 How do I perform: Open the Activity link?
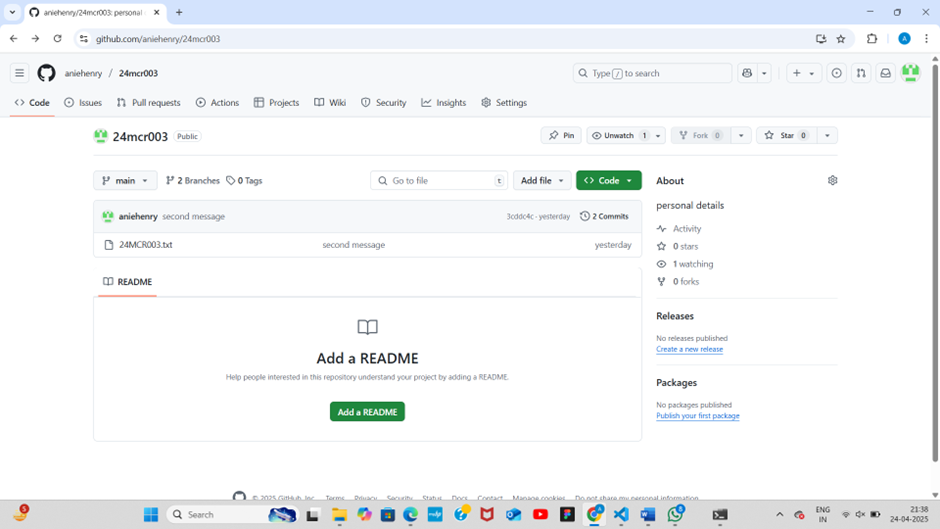(x=686, y=229)
